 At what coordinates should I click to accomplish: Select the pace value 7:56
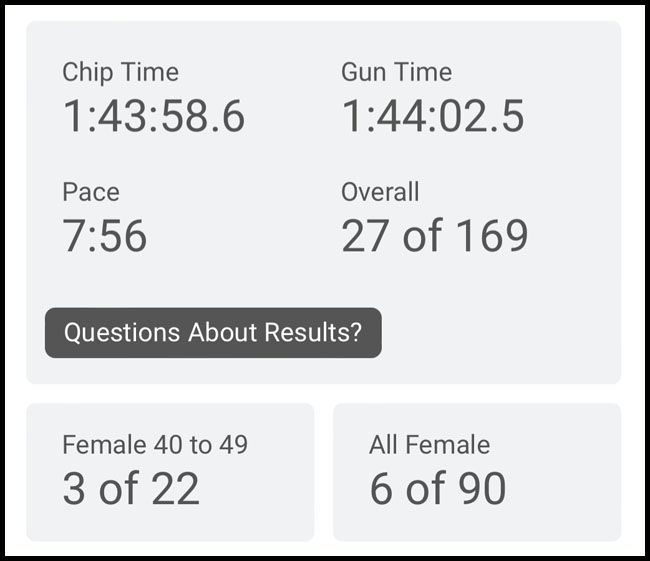[x=104, y=236]
